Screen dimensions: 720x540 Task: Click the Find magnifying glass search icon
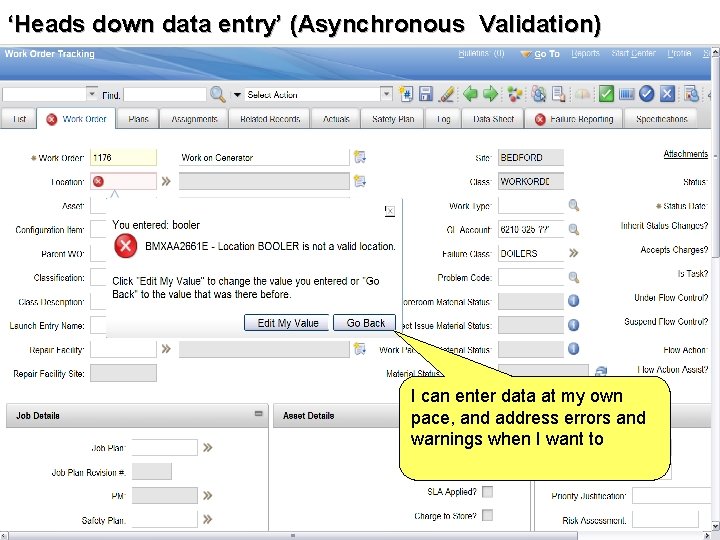pos(218,95)
